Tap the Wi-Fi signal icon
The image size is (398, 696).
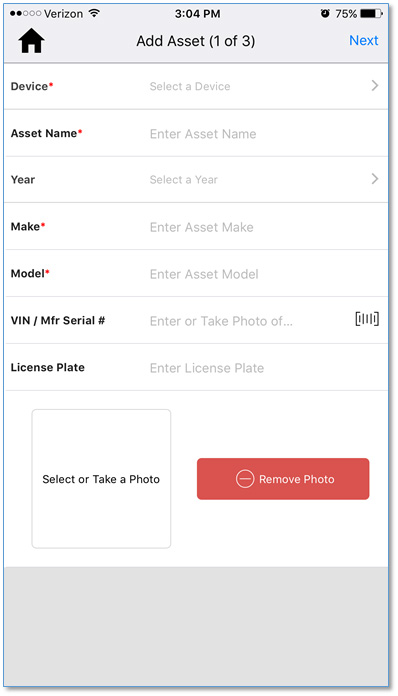point(94,13)
